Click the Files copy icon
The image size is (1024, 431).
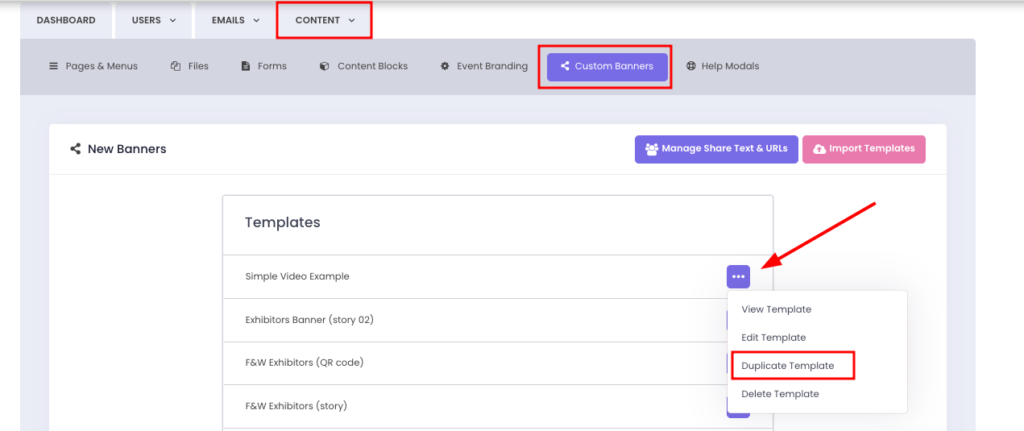[x=176, y=66]
